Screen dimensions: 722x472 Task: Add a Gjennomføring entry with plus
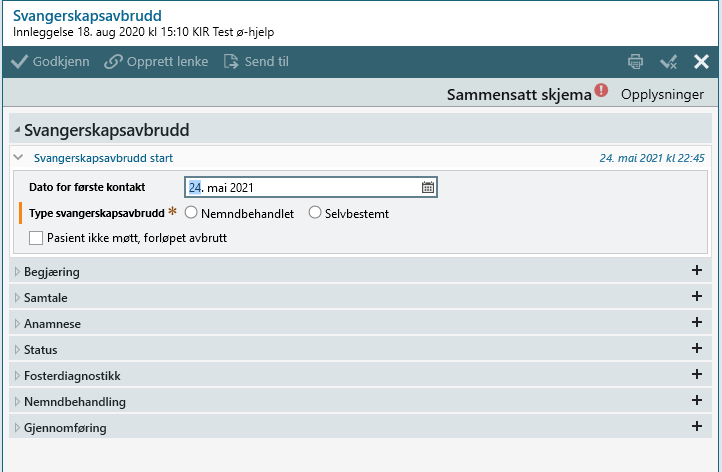(697, 426)
